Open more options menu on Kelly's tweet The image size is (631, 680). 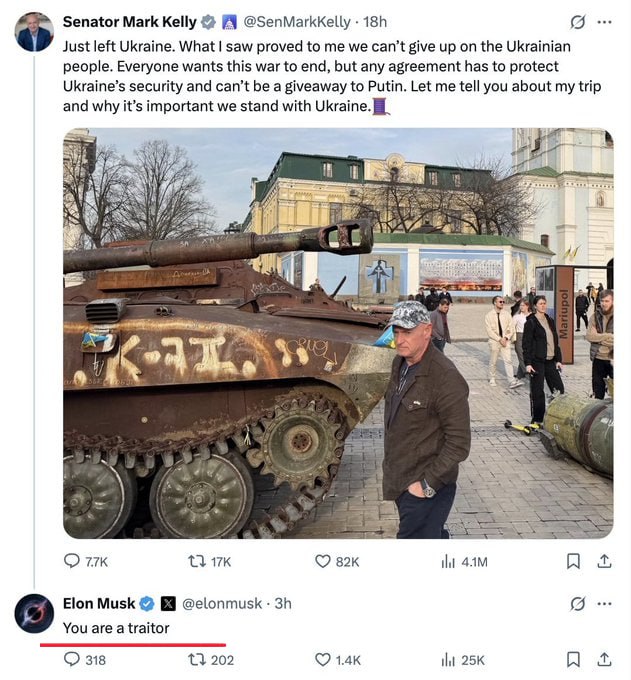coord(605,22)
